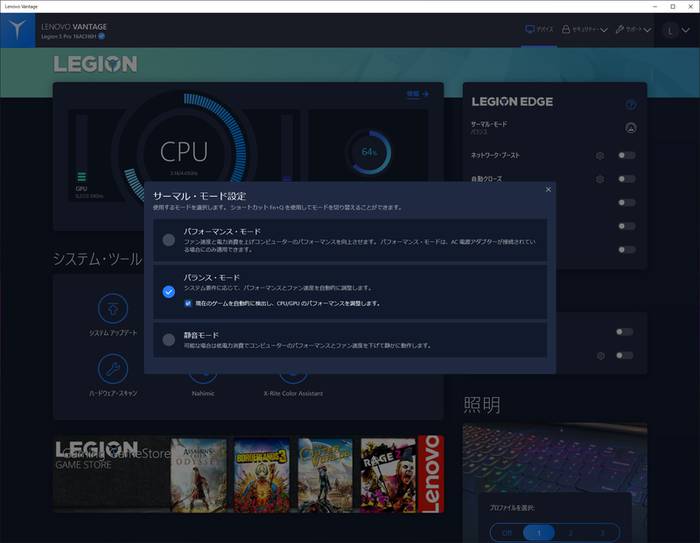Select lighting profile 1
Image resolution: width=700 pixels, height=543 pixels.
click(x=539, y=533)
